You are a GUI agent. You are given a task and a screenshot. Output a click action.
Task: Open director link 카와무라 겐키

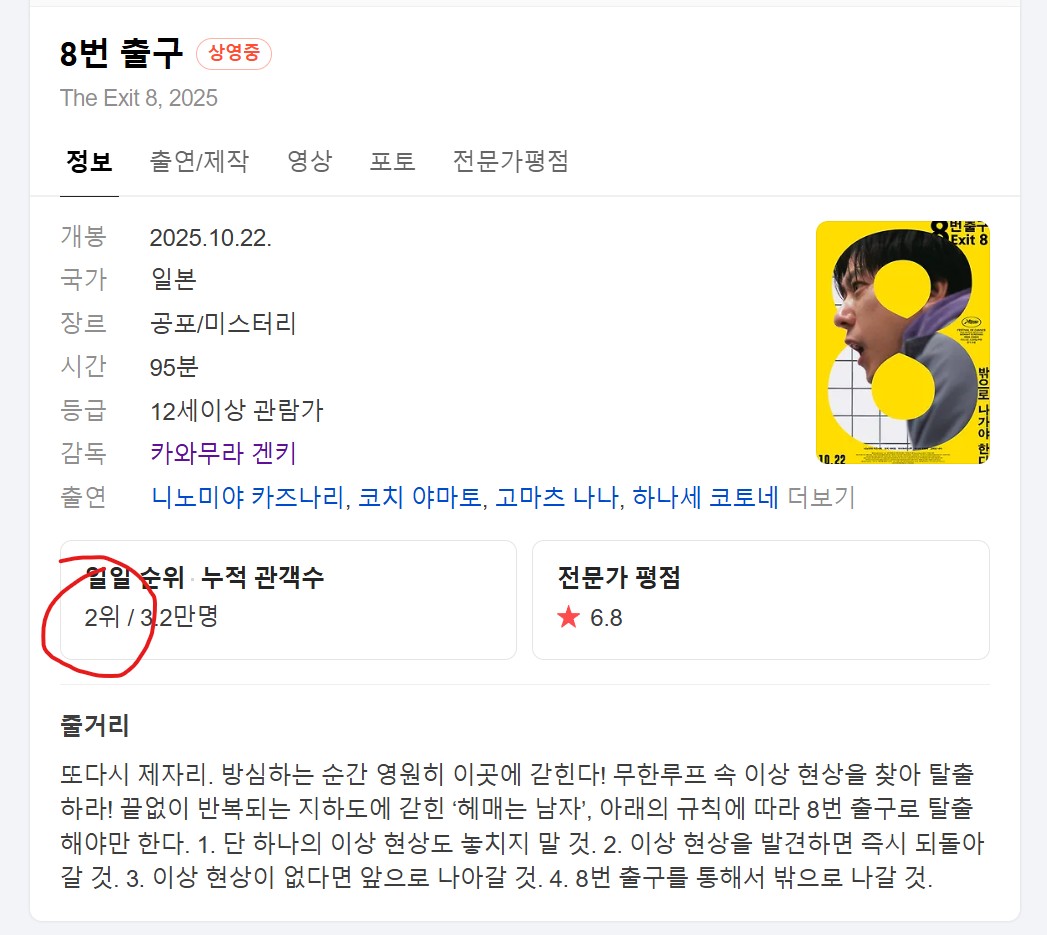point(223,453)
